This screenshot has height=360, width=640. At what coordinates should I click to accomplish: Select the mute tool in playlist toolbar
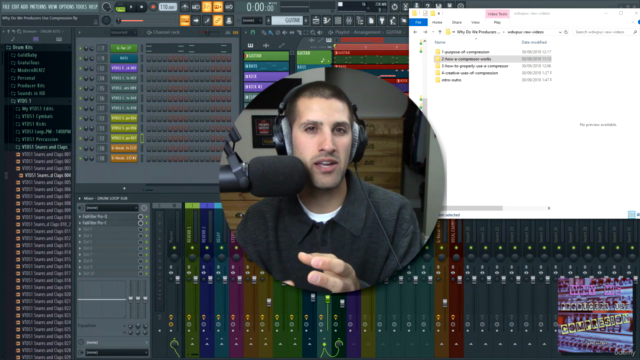(x=284, y=32)
